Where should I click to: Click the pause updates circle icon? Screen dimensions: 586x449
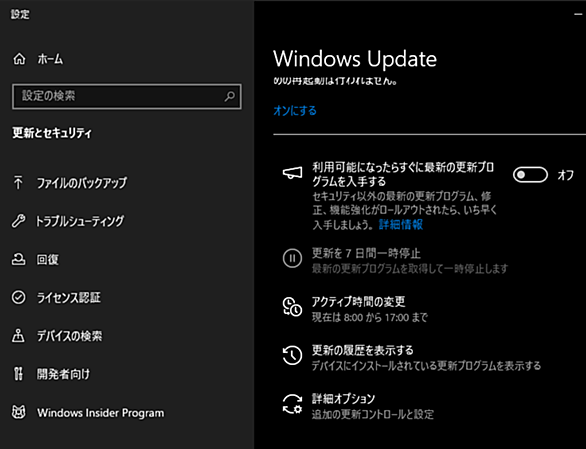click(292, 258)
